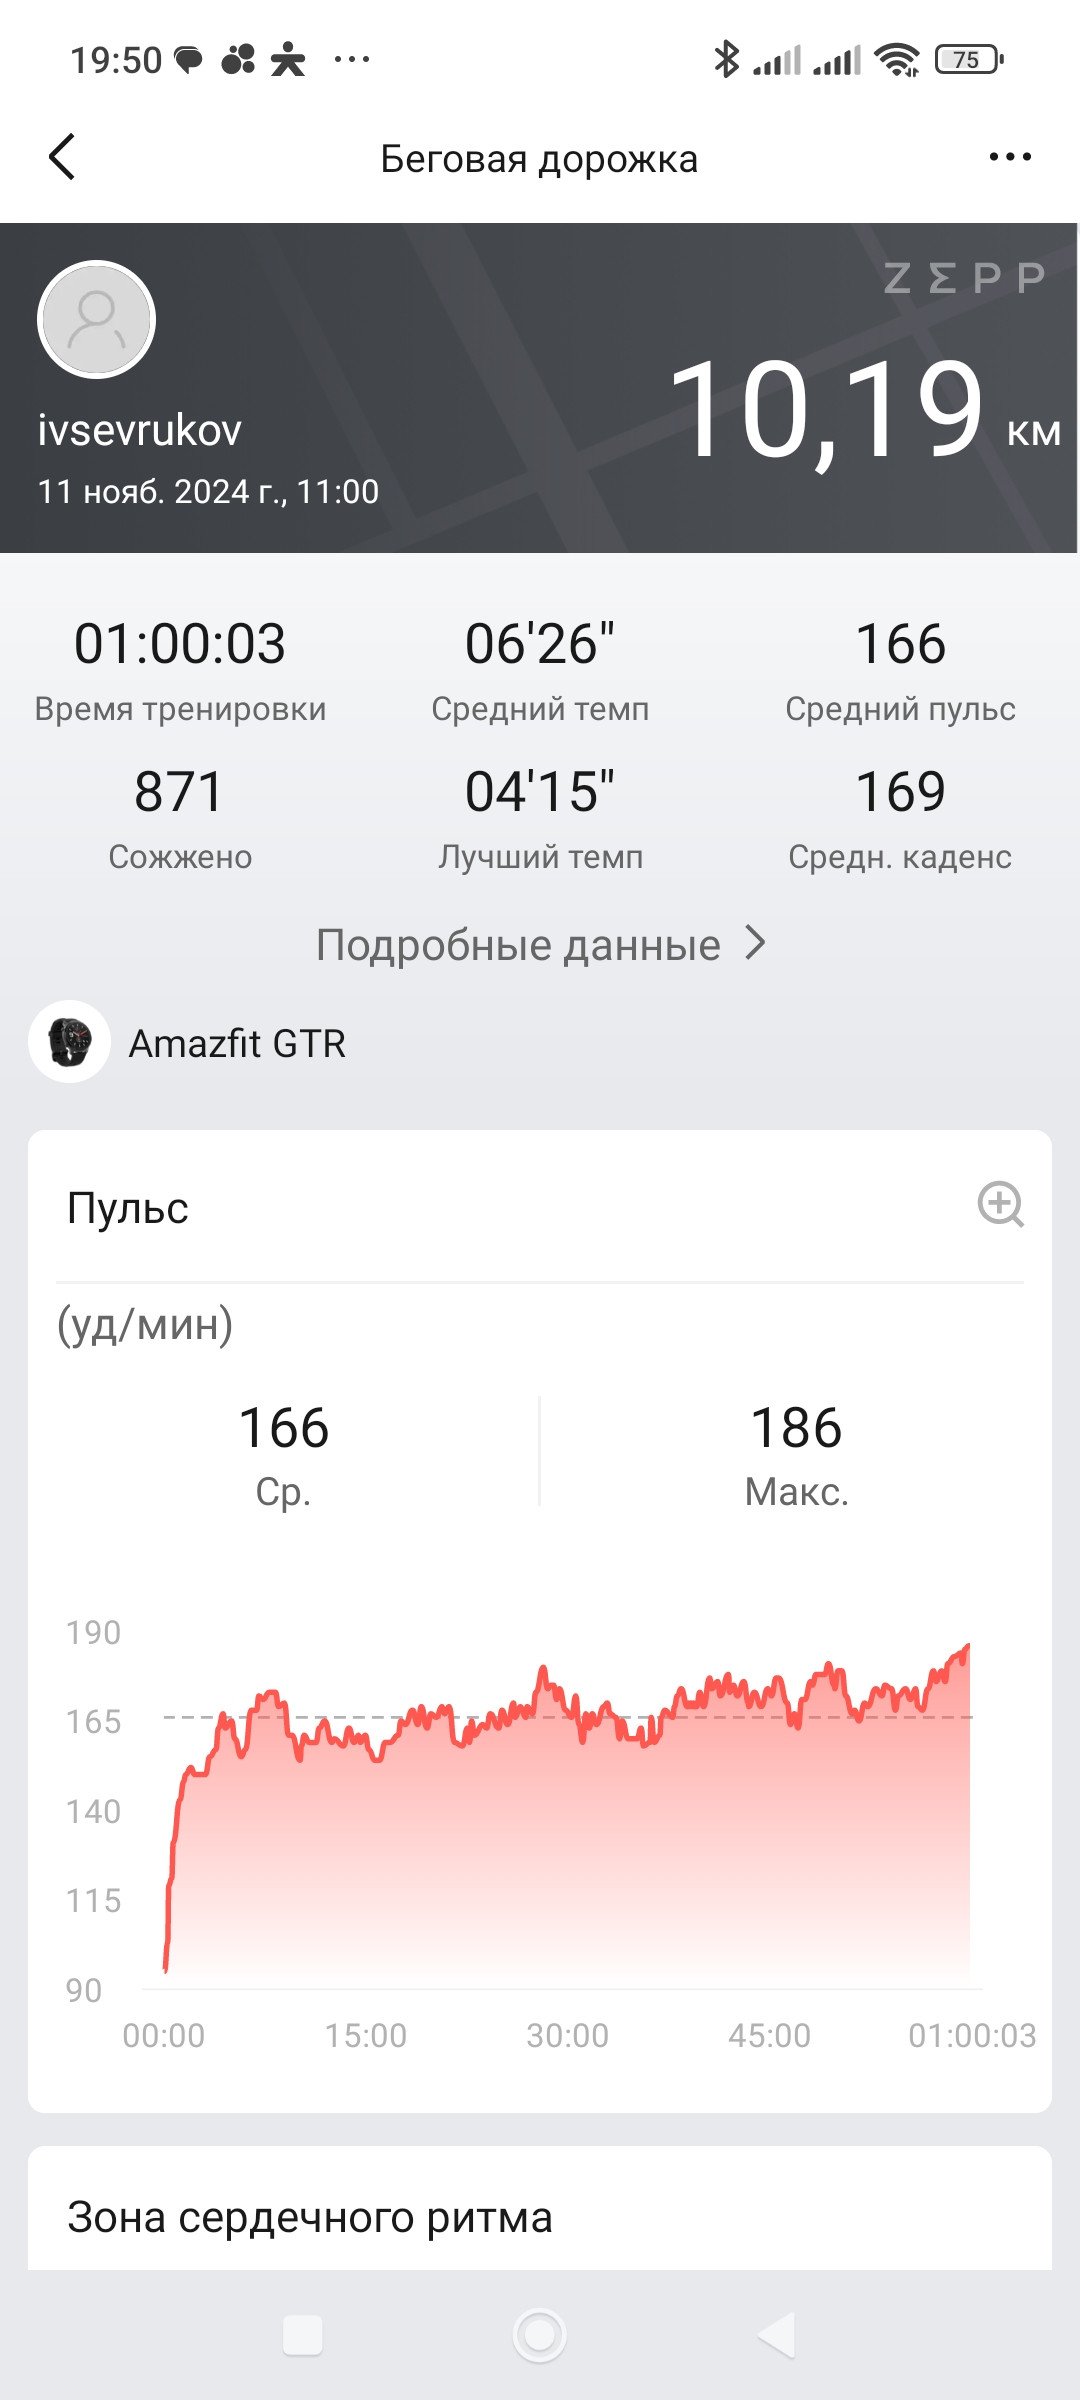1080x2400 pixels.
Task: Select the Средний темп 06'26" stat
Action: pyautogui.click(x=540, y=670)
